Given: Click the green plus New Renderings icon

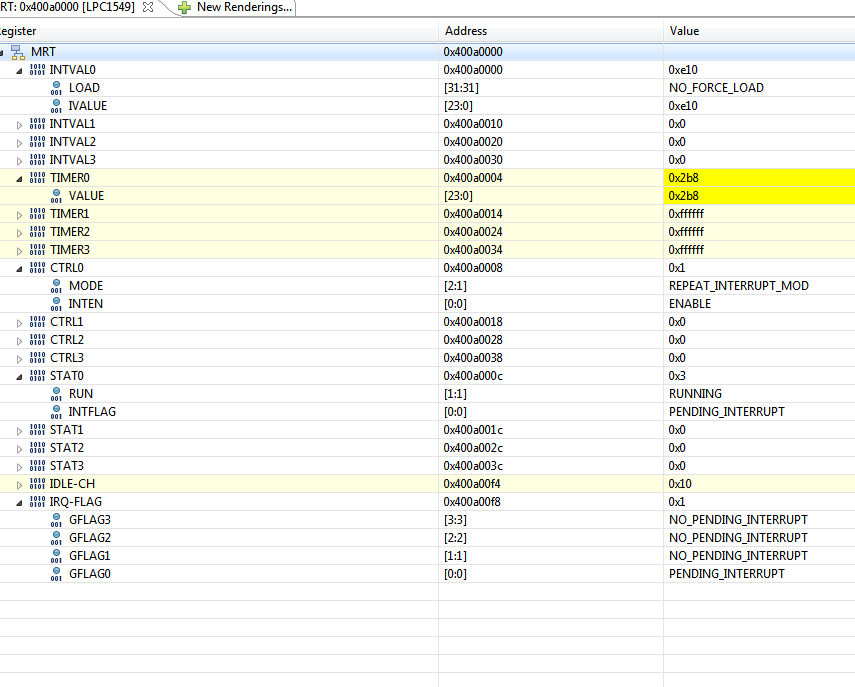Looking at the screenshot, I should tap(185, 8).
